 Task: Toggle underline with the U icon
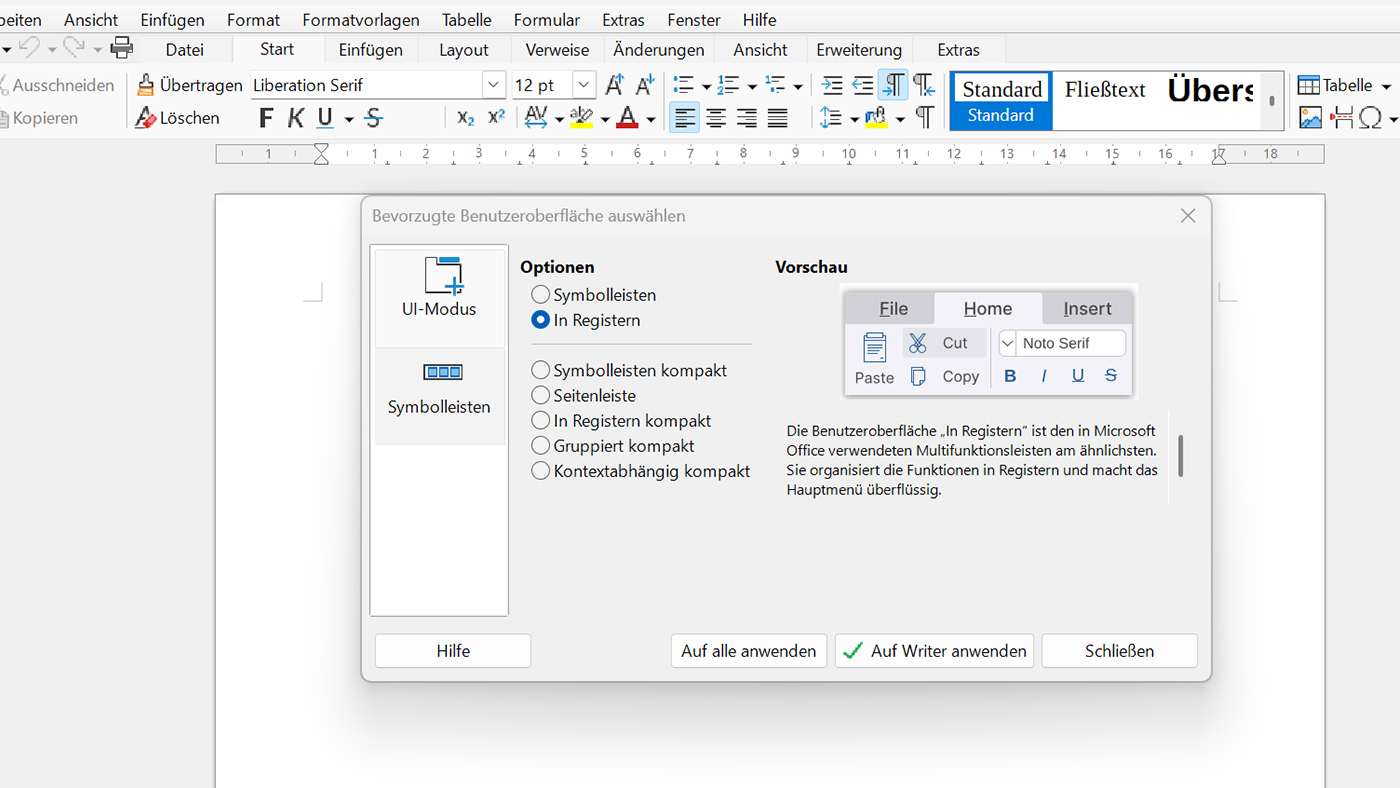tap(325, 118)
